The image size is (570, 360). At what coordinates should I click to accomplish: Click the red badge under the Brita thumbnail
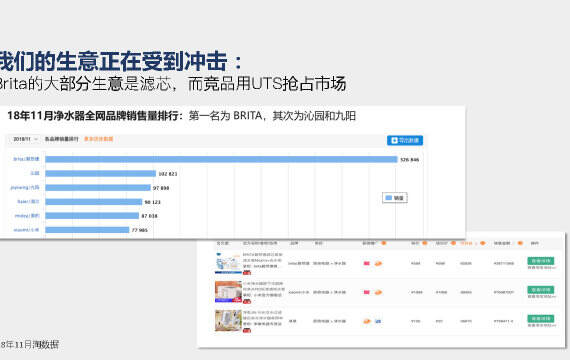tap(247, 272)
